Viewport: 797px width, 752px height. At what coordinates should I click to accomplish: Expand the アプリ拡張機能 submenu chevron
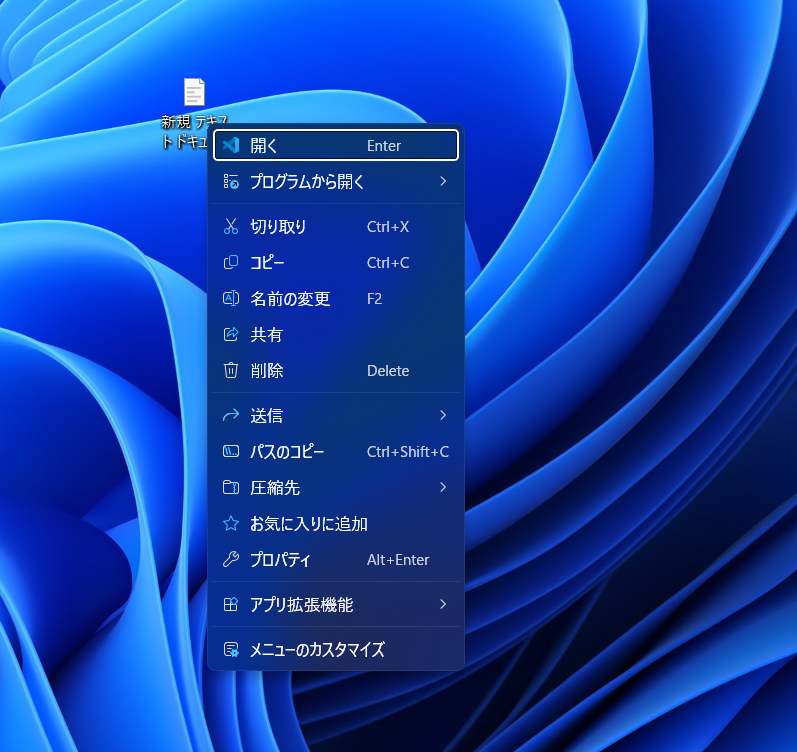click(443, 604)
